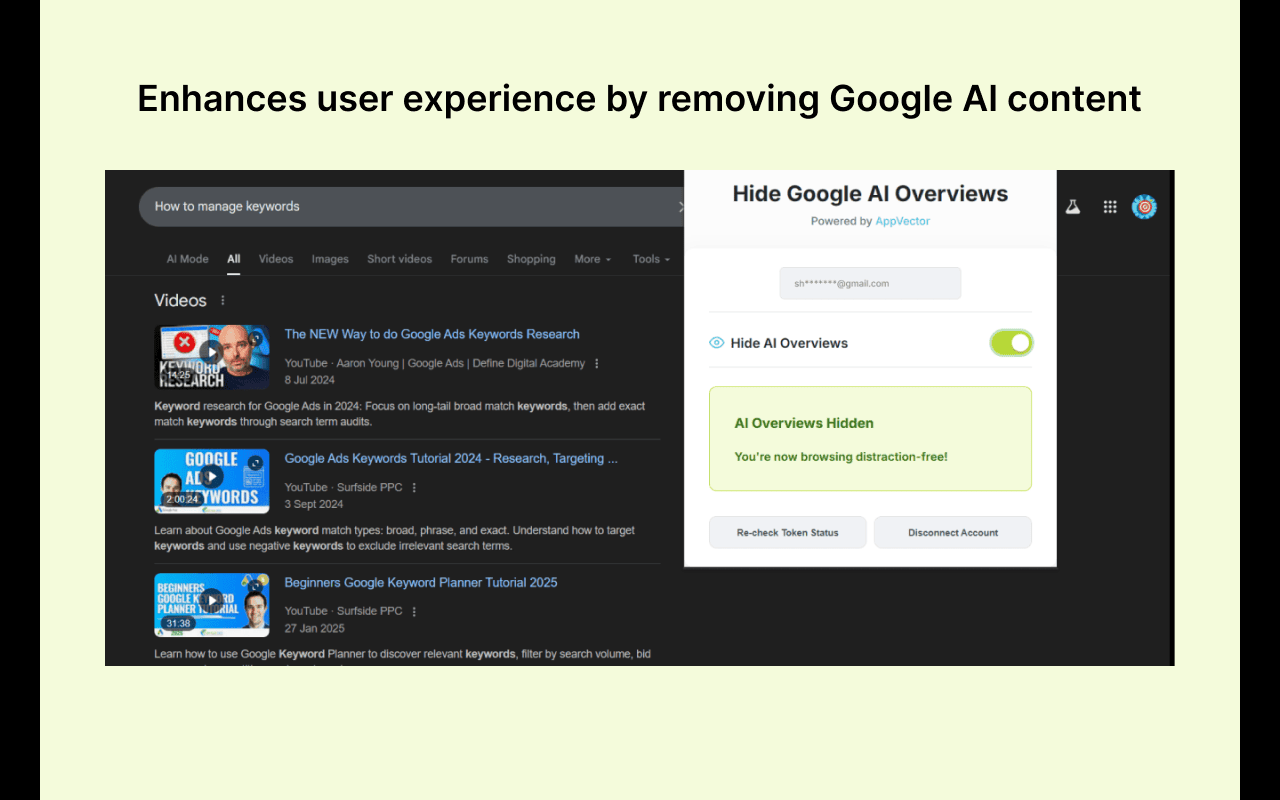Screen dimensions: 1280x800
Task: Play the Keyword Planner Tutorial 31:38 thumbnail
Action: point(212,605)
